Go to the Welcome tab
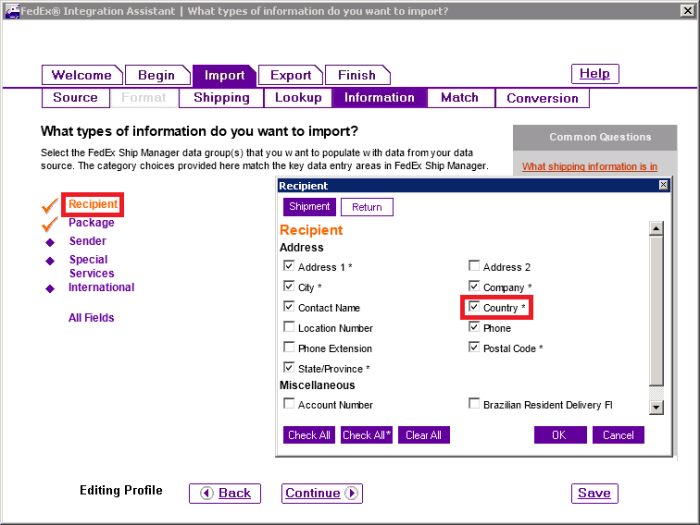The width and height of the screenshot is (700, 525). click(x=82, y=75)
